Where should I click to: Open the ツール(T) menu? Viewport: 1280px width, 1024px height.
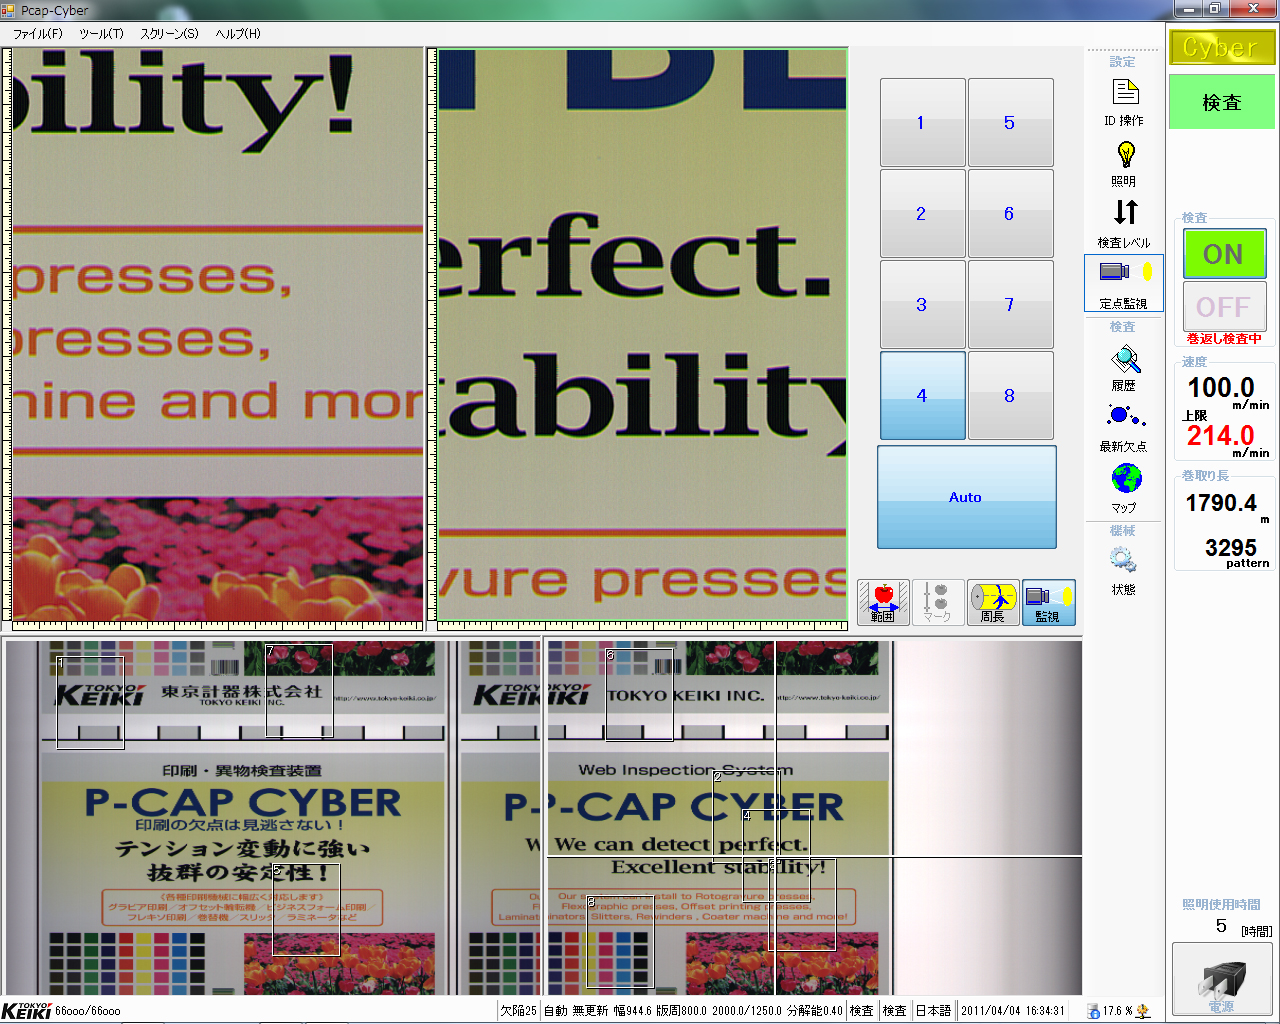pyautogui.click(x=101, y=33)
